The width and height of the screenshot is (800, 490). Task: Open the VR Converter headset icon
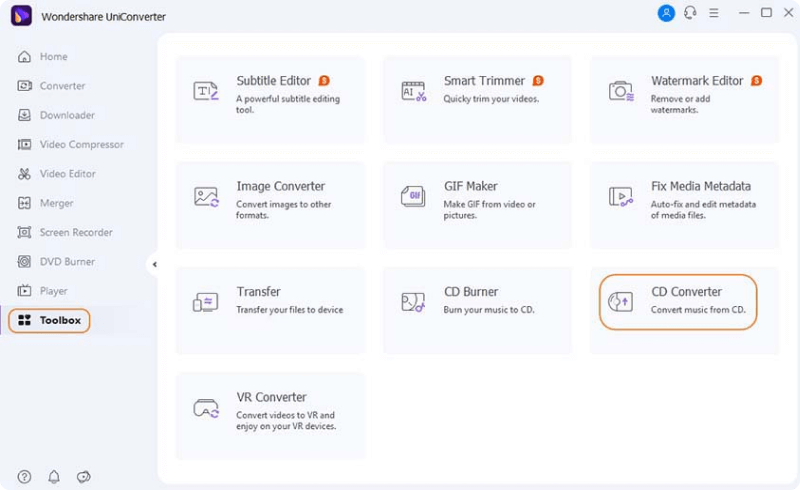pos(206,408)
